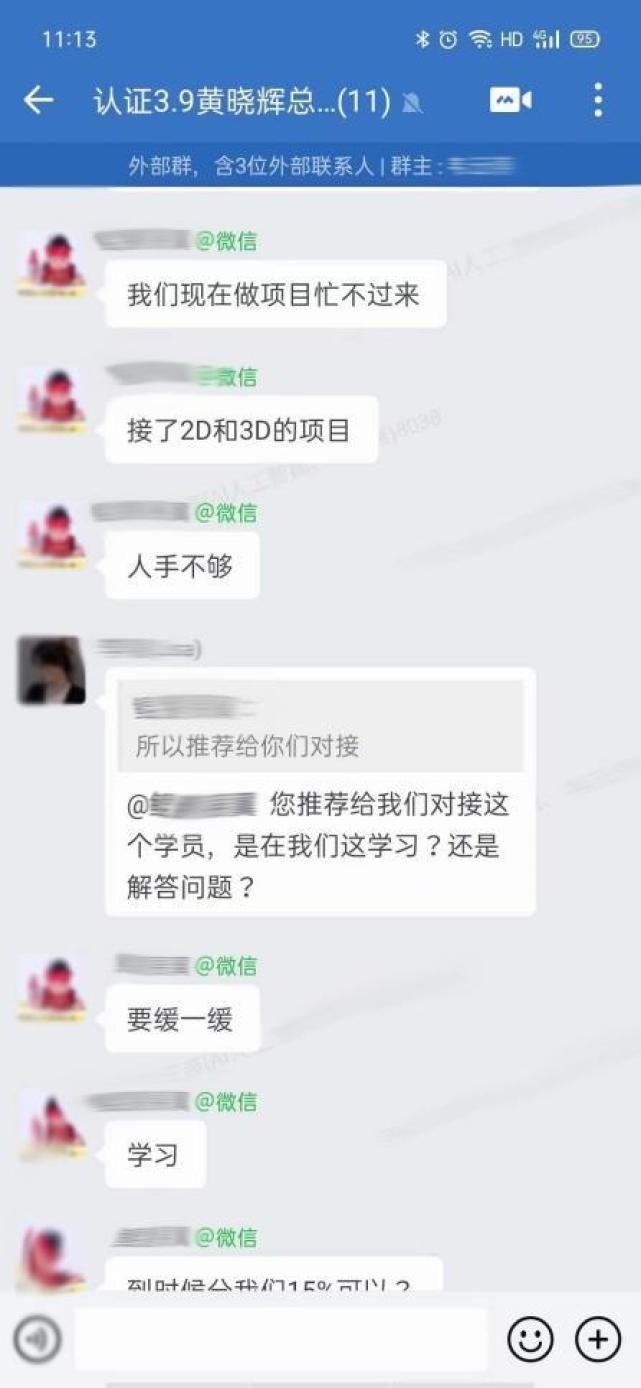This screenshot has width=641, height=1388.
Task: Tap the Bluetooth icon in status bar
Action: (x=422, y=39)
